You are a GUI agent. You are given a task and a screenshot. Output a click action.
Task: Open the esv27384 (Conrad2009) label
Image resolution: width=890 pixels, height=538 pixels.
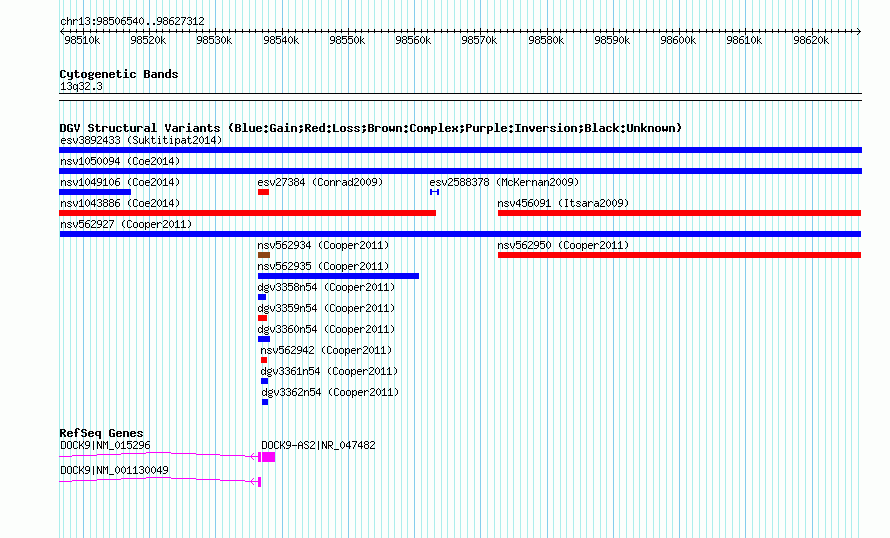coord(320,182)
